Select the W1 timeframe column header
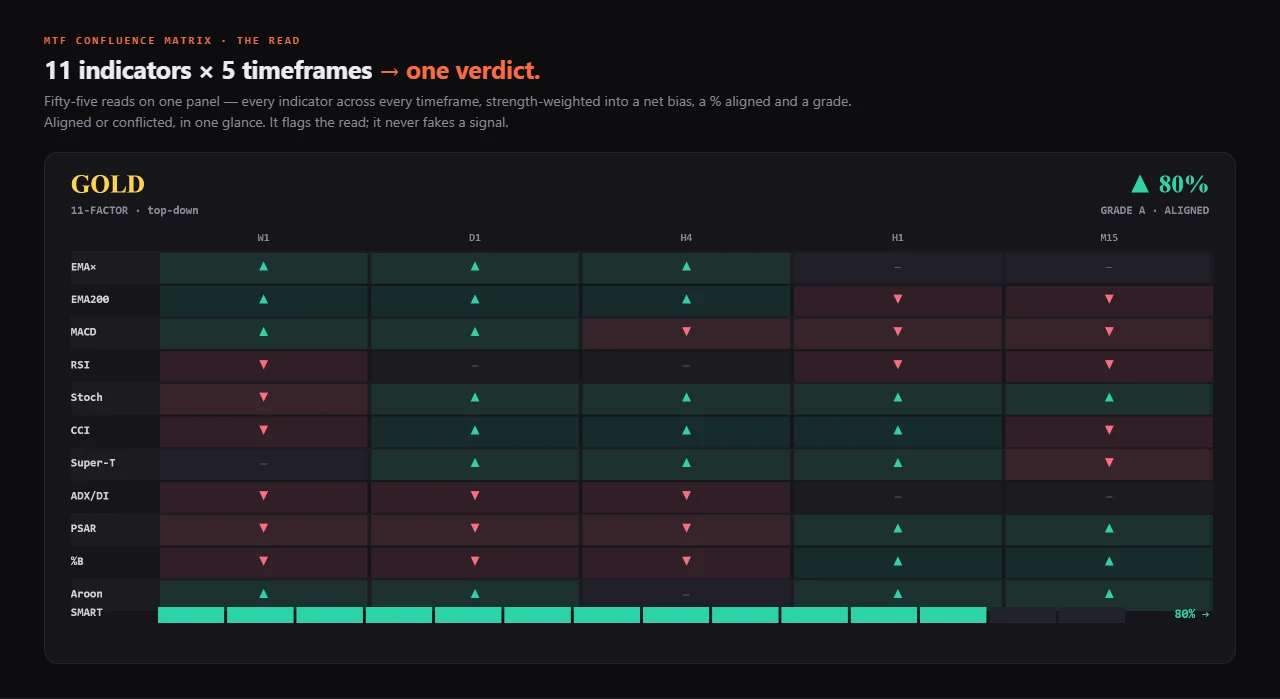Viewport: 1280px width, 699px height. [x=263, y=238]
